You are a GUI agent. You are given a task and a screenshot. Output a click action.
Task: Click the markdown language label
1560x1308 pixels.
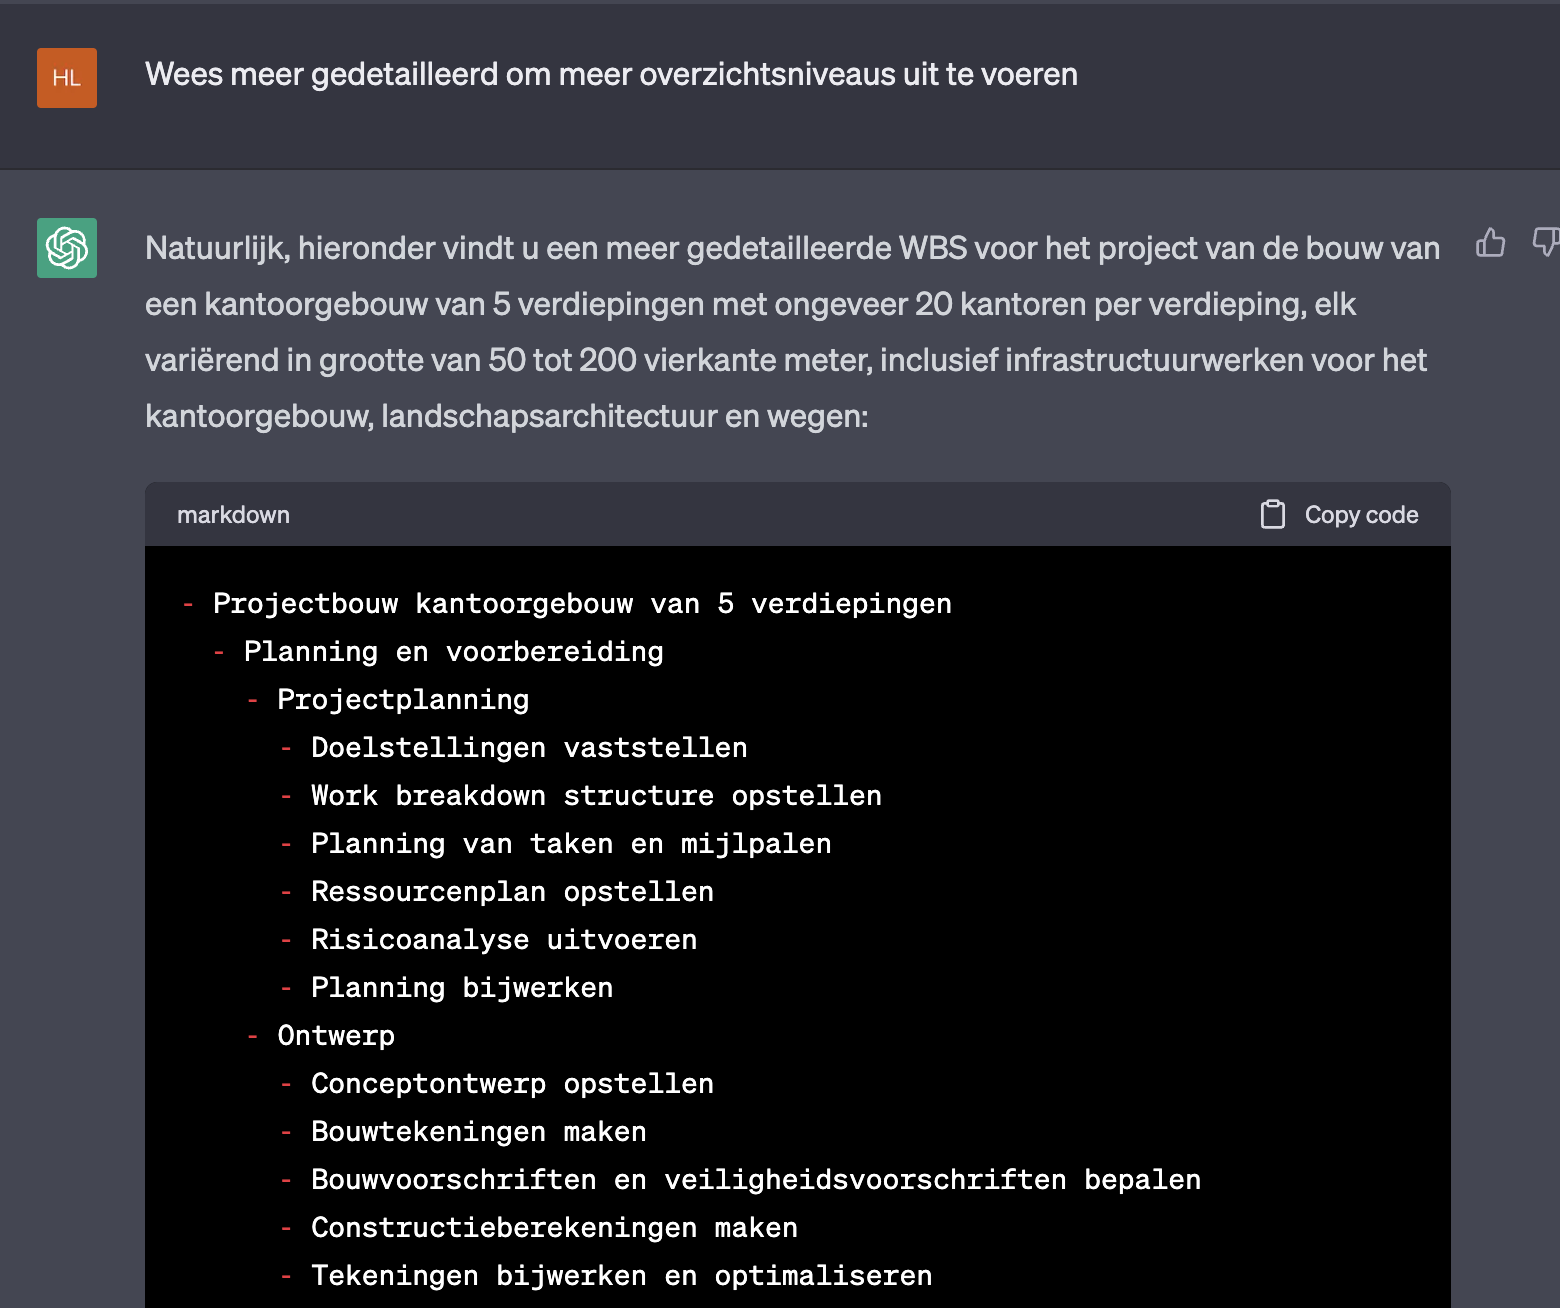[233, 514]
